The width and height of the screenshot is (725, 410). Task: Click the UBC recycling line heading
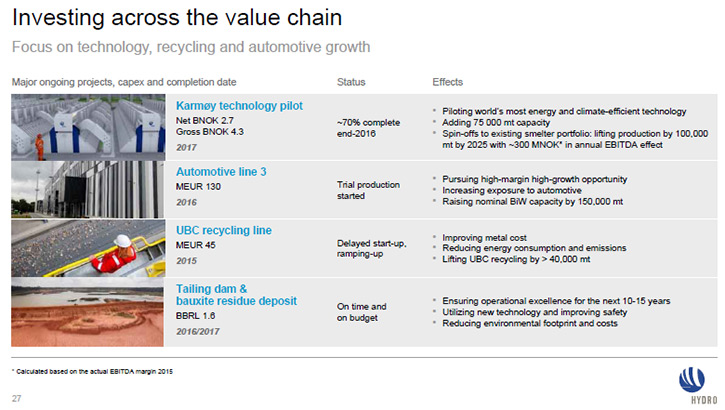point(224,230)
